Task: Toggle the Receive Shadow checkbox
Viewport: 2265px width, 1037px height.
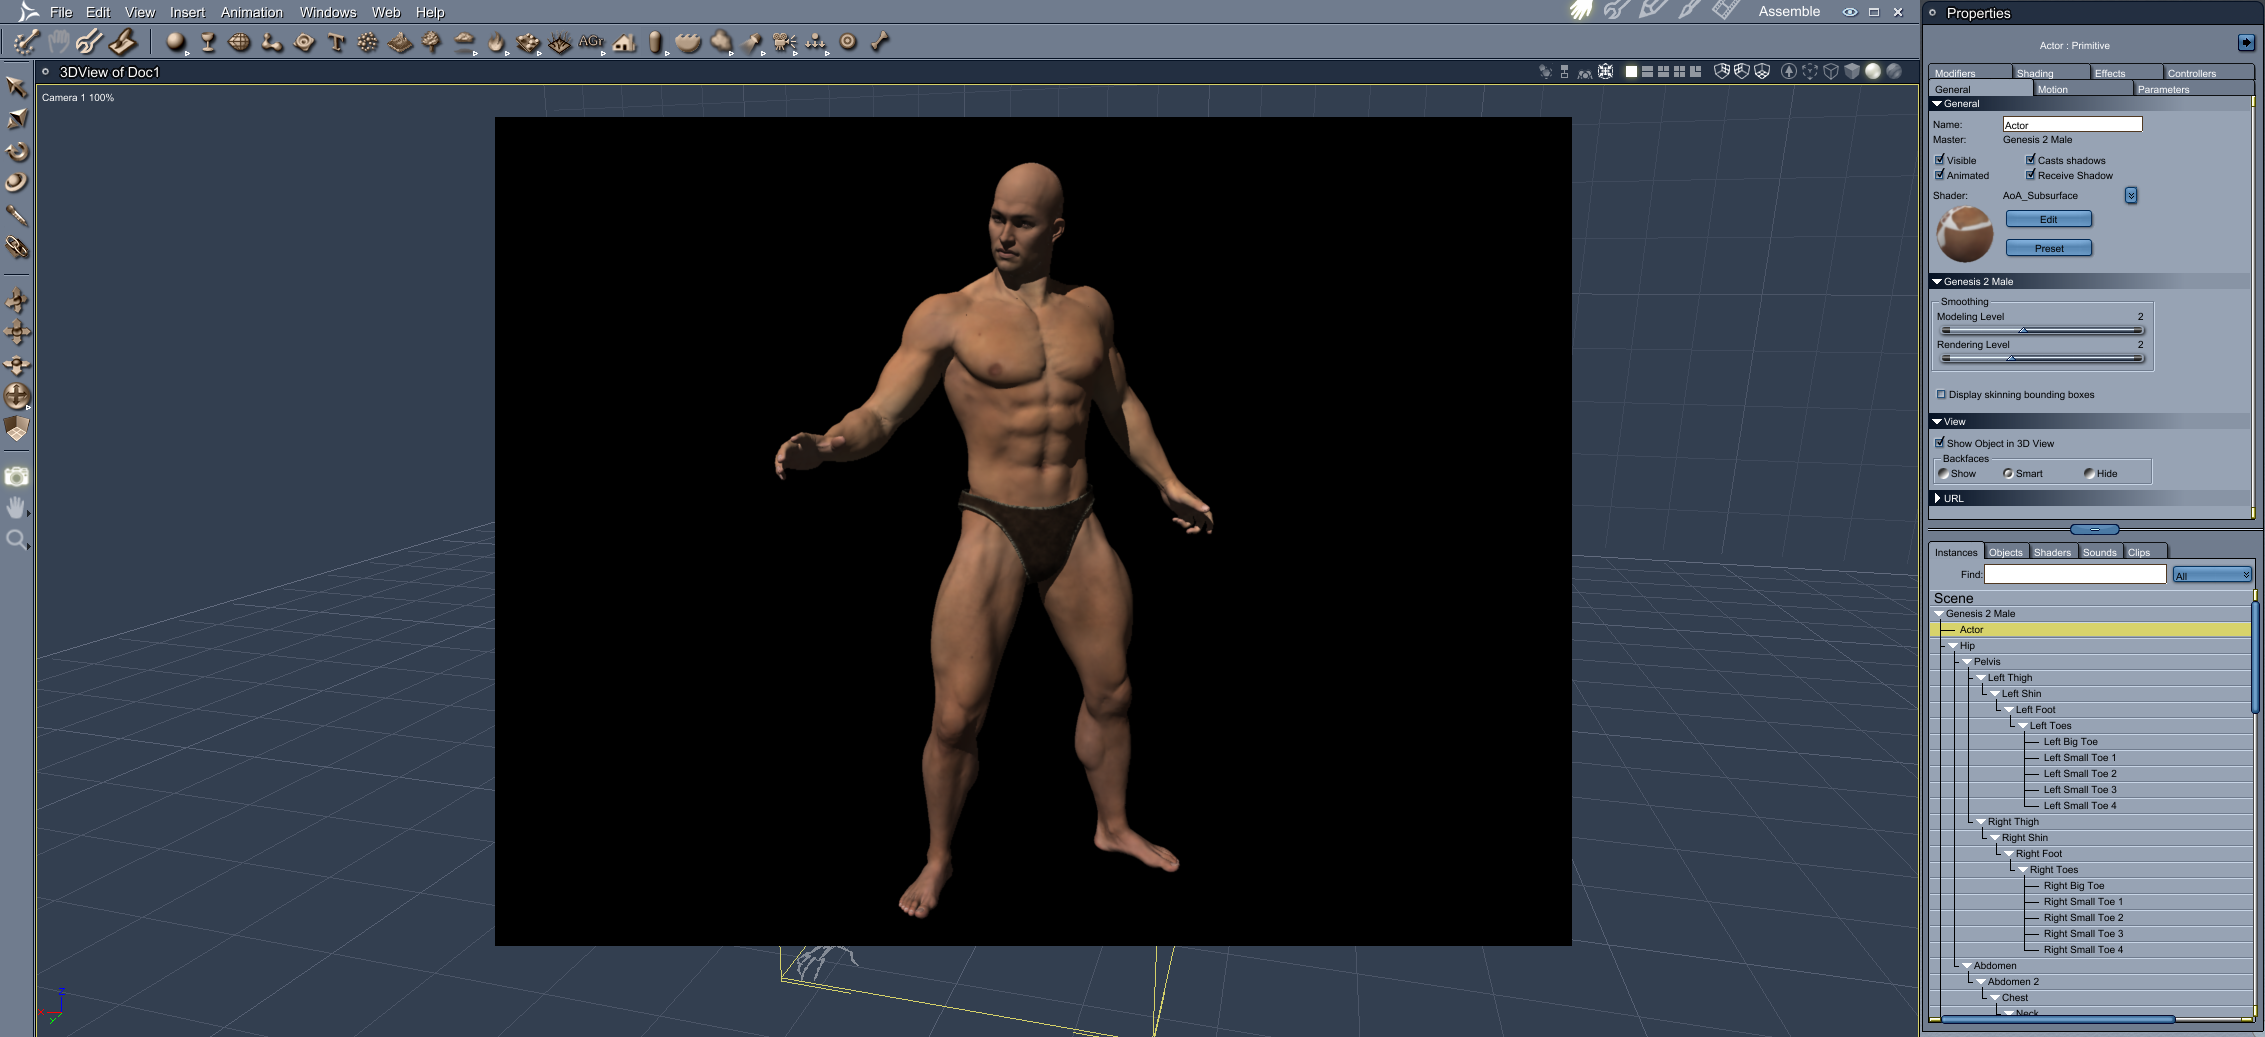Action: pos(2031,174)
